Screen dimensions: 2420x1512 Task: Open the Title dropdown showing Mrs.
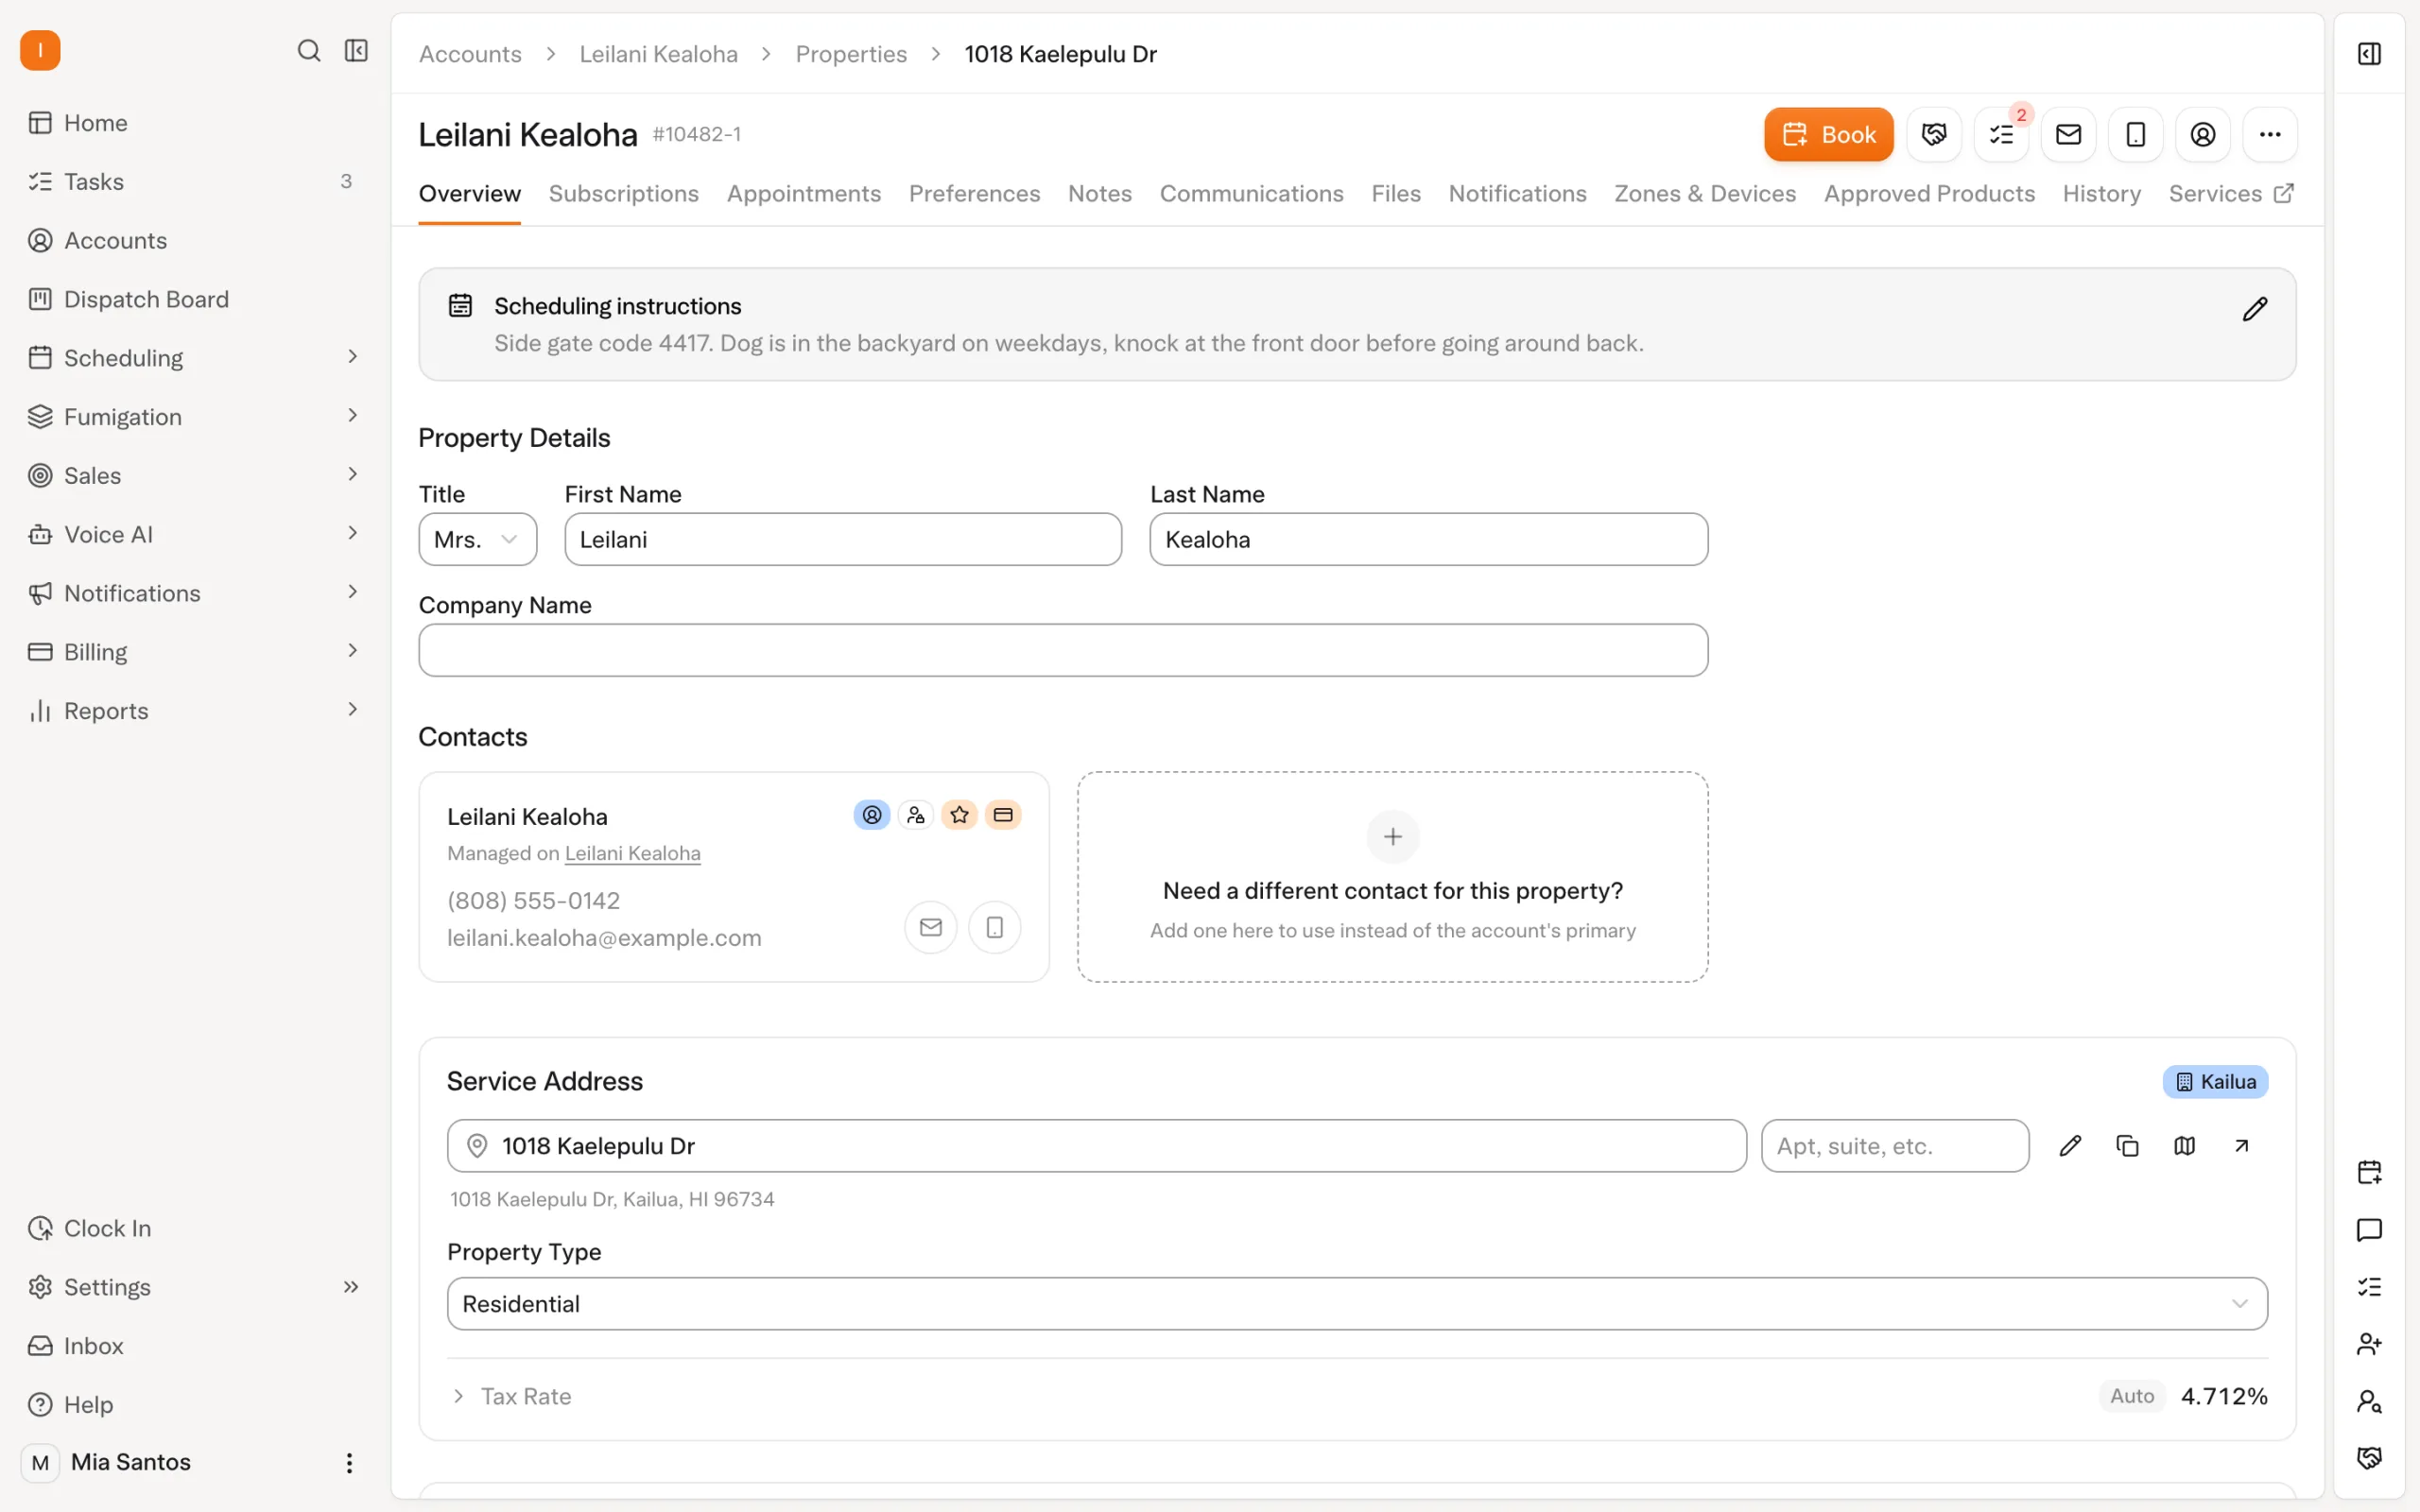coord(477,539)
